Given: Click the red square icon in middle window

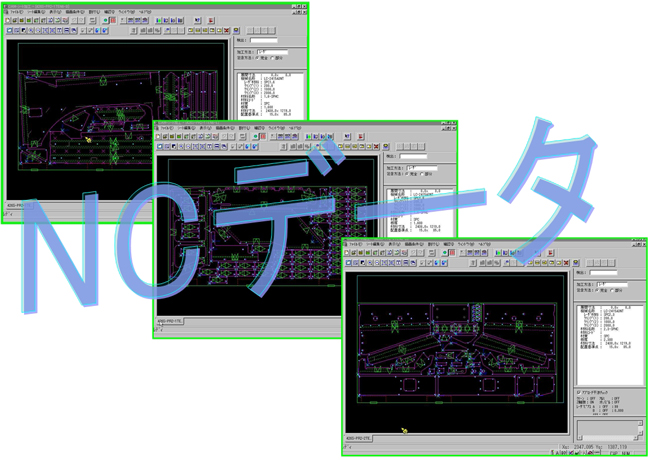Looking at the screenshot, I should tap(263, 136).
